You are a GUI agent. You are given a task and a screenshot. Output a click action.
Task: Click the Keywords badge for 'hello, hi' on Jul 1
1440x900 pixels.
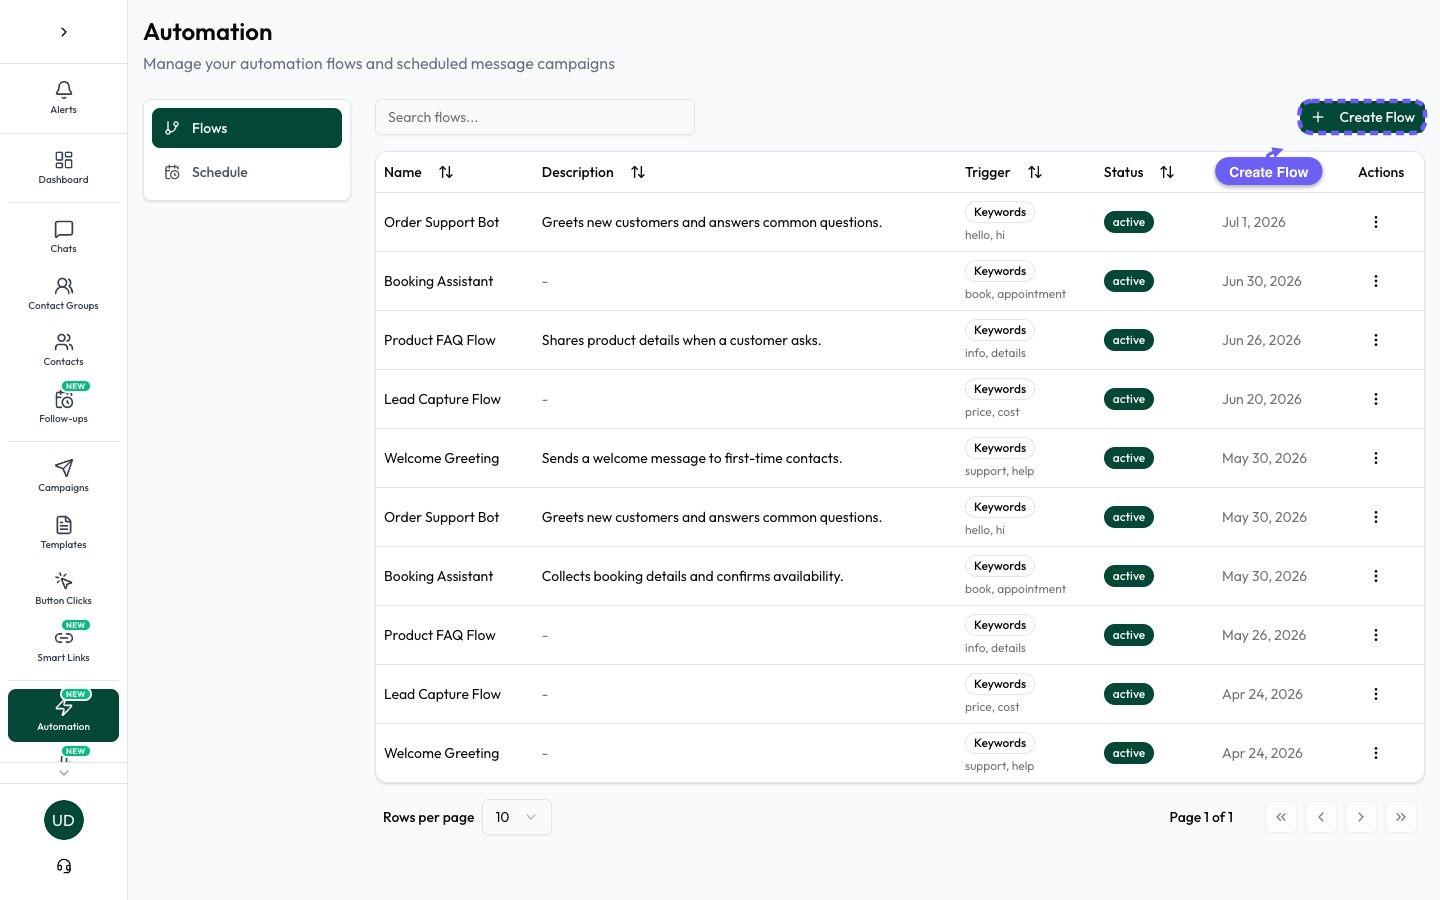(1000, 212)
